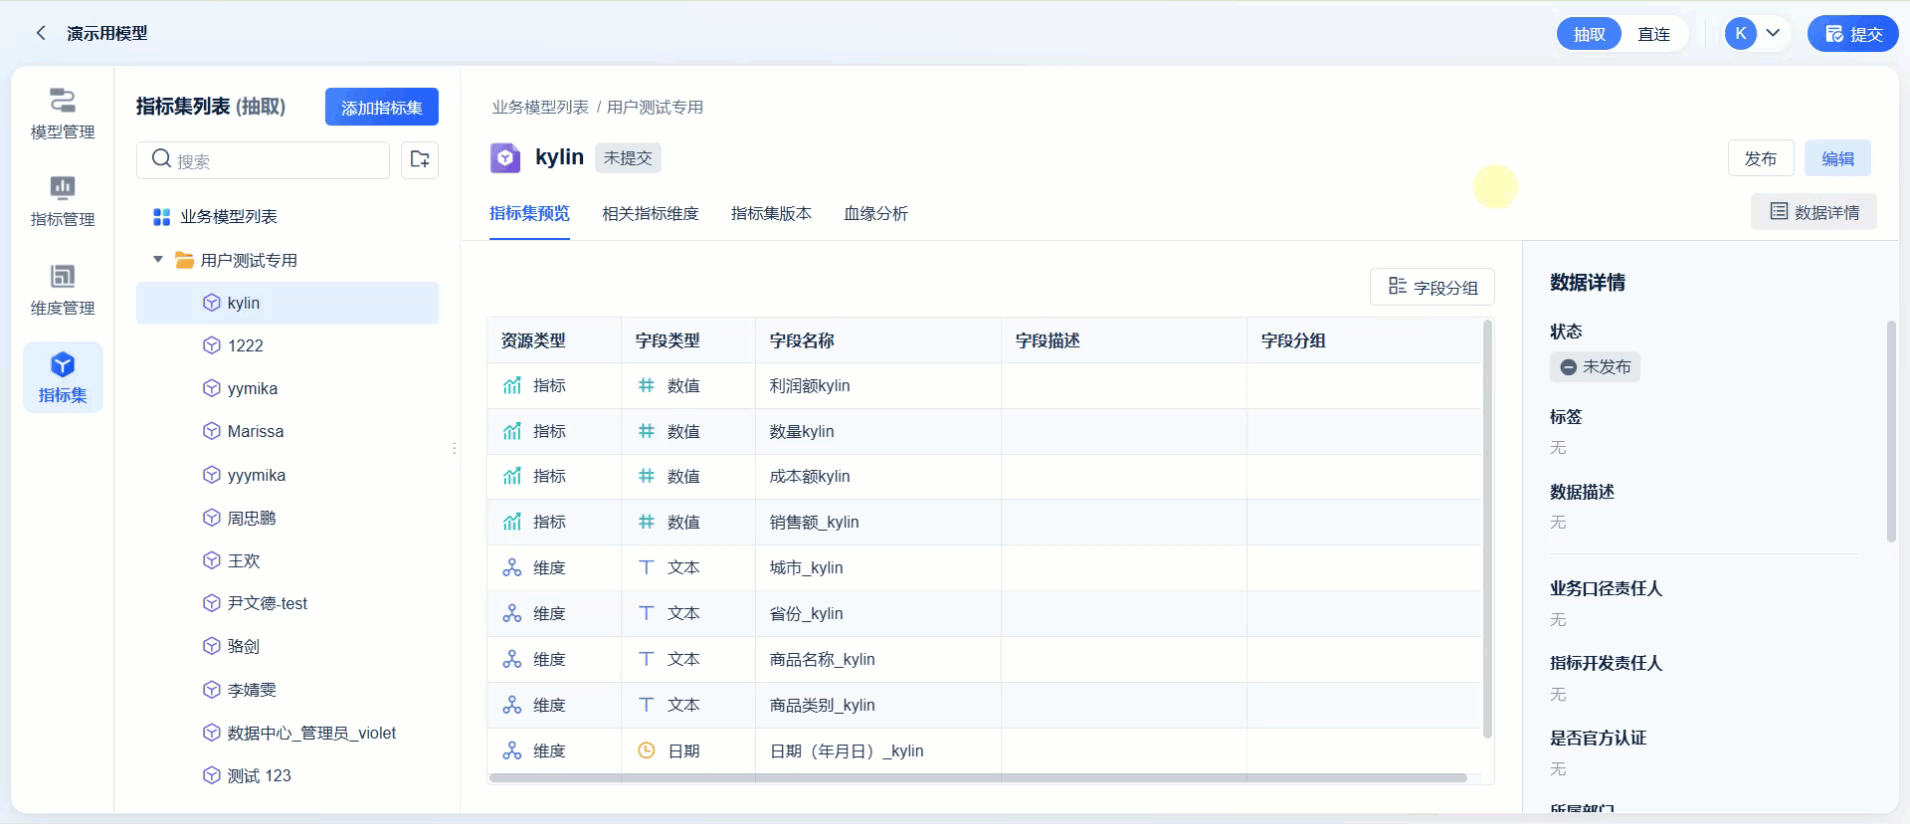The height and width of the screenshot is (824, 1910).
Task: Focus the 搜索 input field
Action: click(x=275, y=160)
